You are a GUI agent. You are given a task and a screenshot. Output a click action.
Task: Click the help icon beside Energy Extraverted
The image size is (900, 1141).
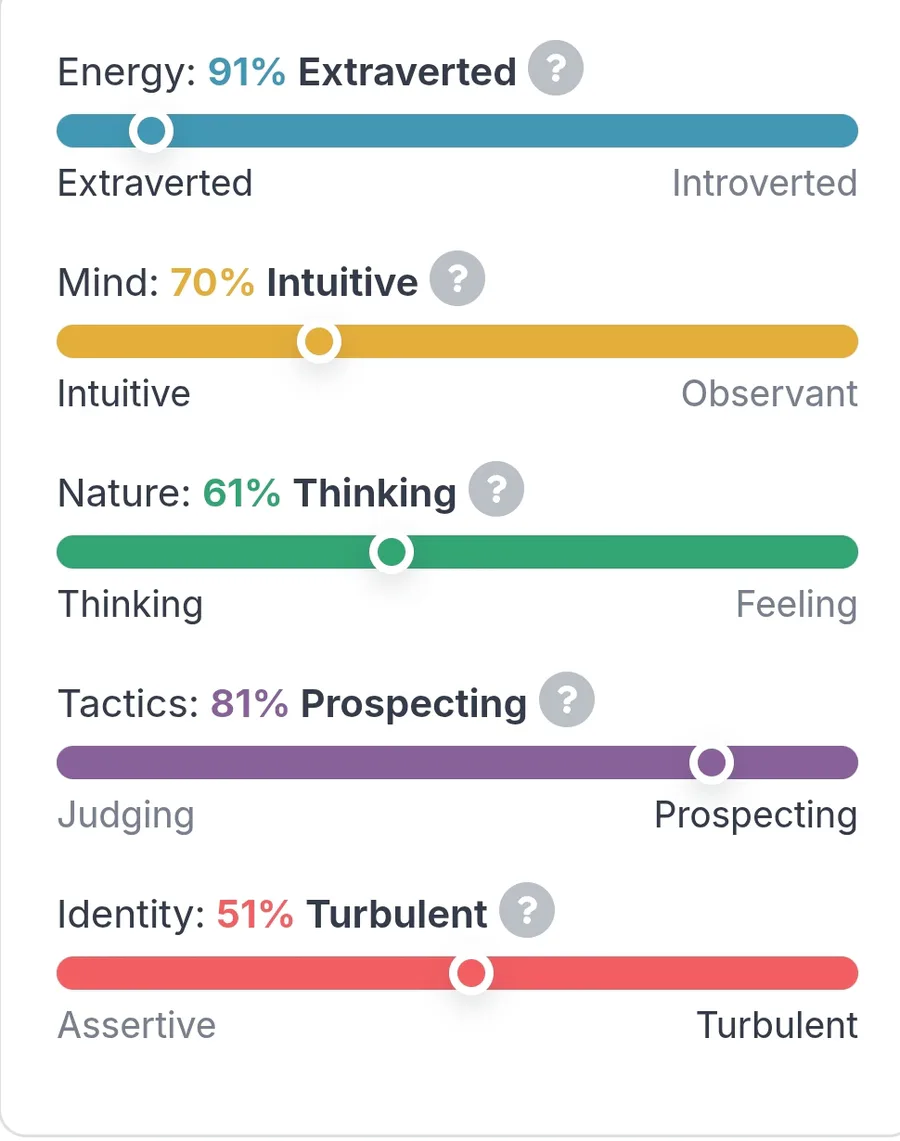(x=555, y=68)
